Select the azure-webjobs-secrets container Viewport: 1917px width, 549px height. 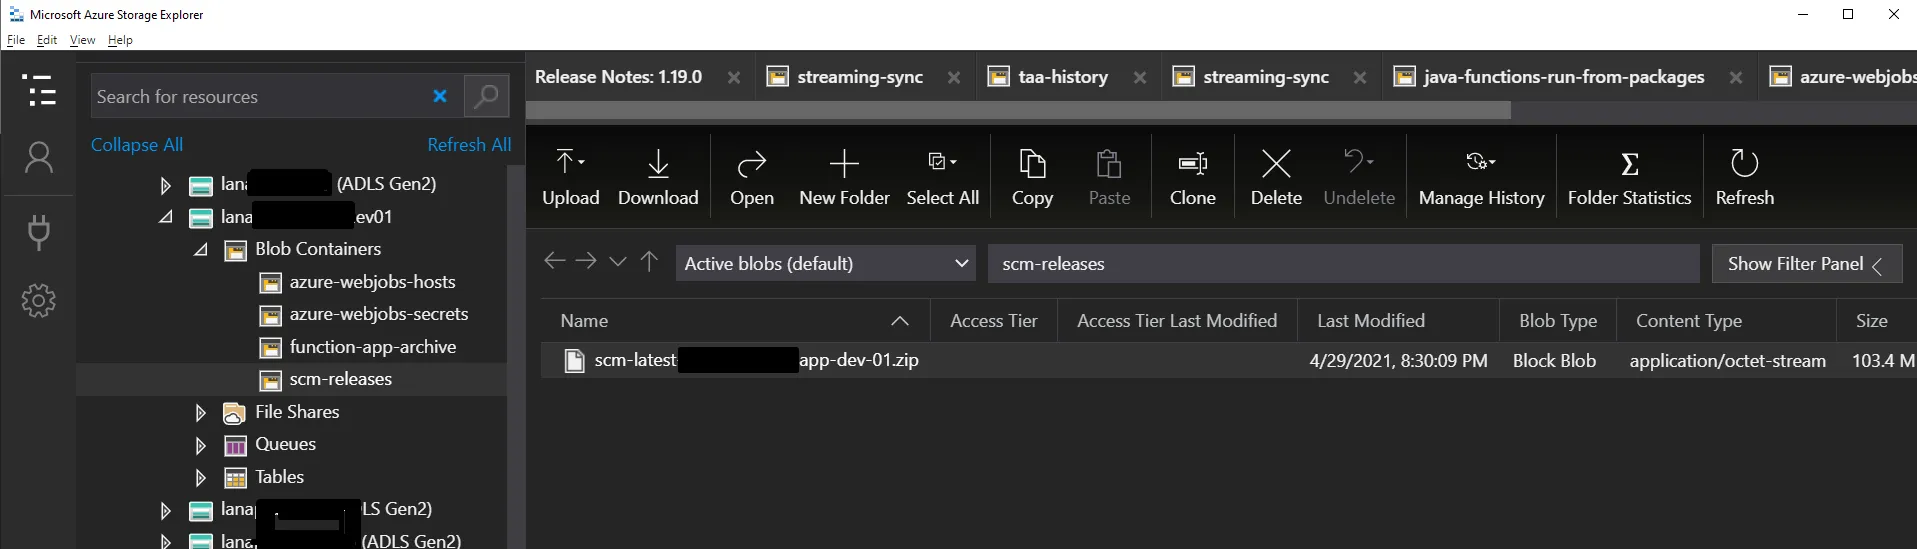pyautogui.click(x=378, y=314)
